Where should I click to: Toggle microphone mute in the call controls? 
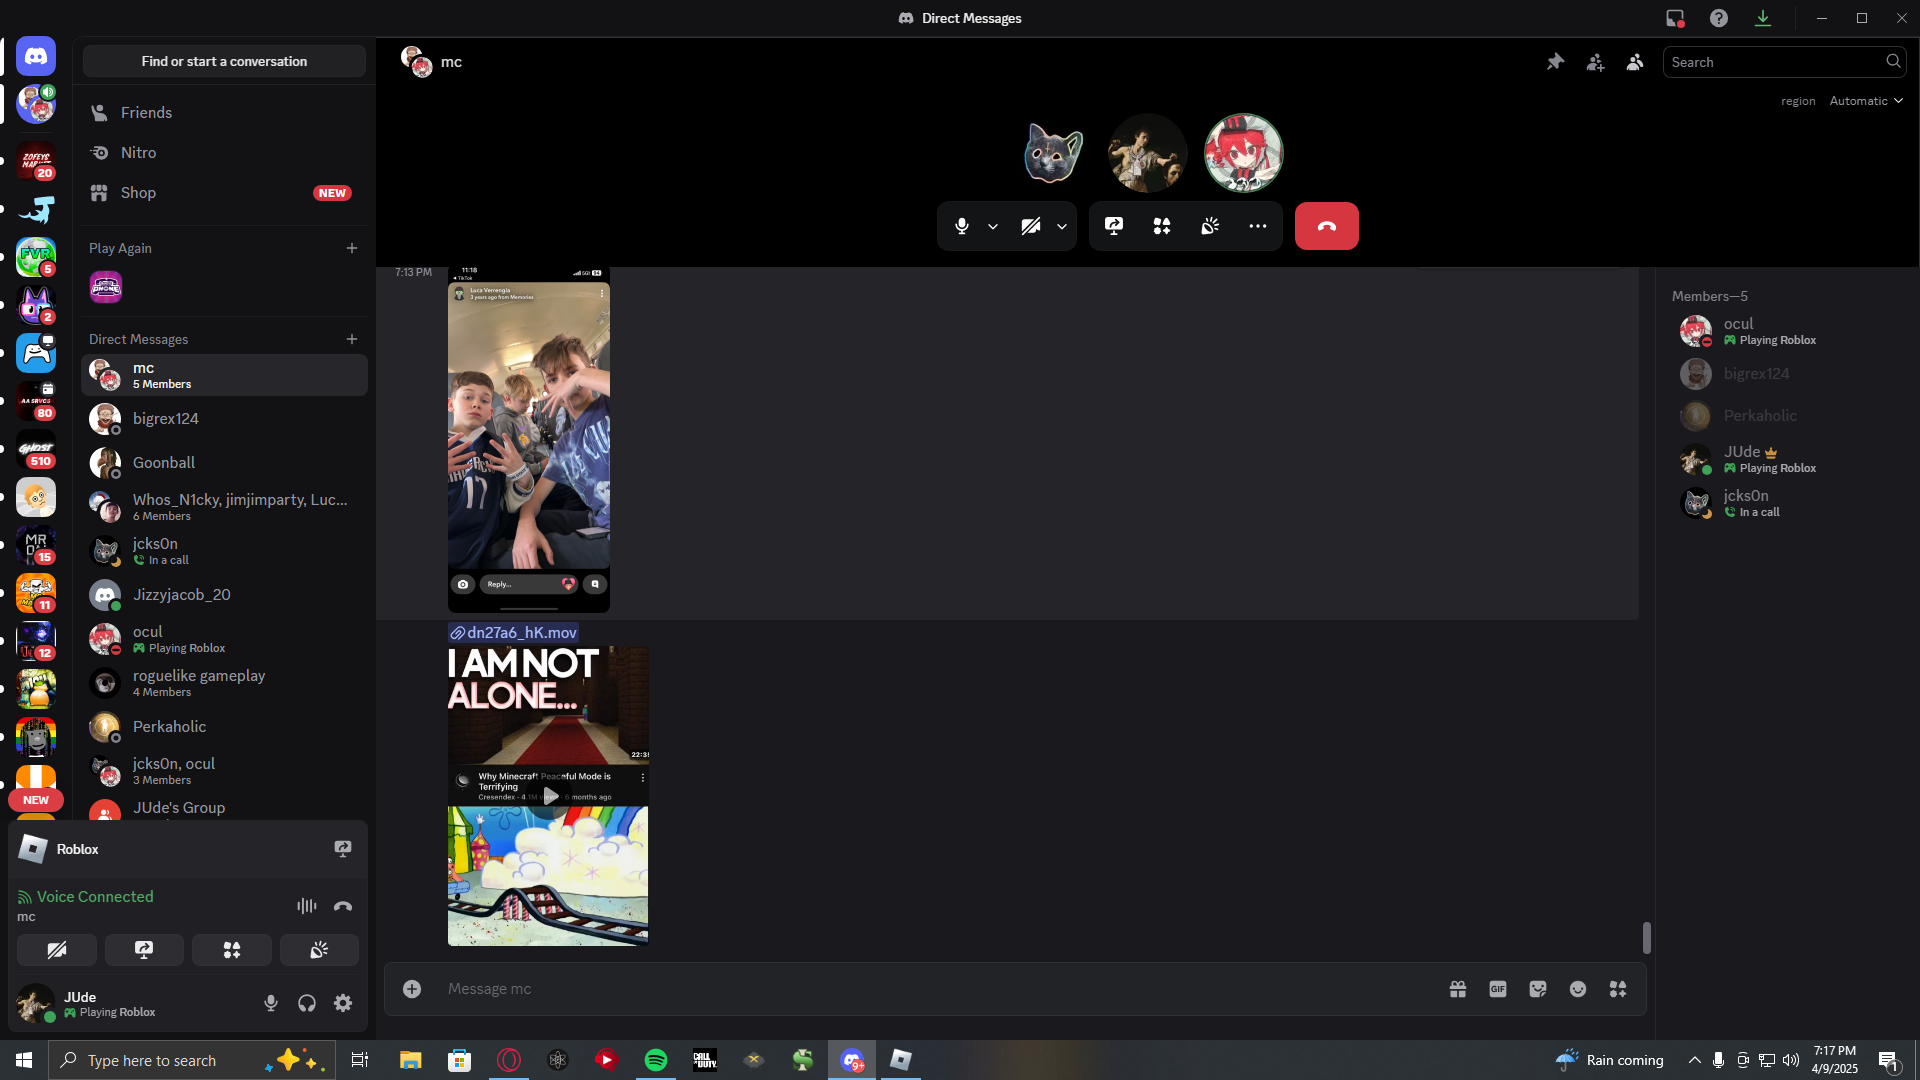961,226
